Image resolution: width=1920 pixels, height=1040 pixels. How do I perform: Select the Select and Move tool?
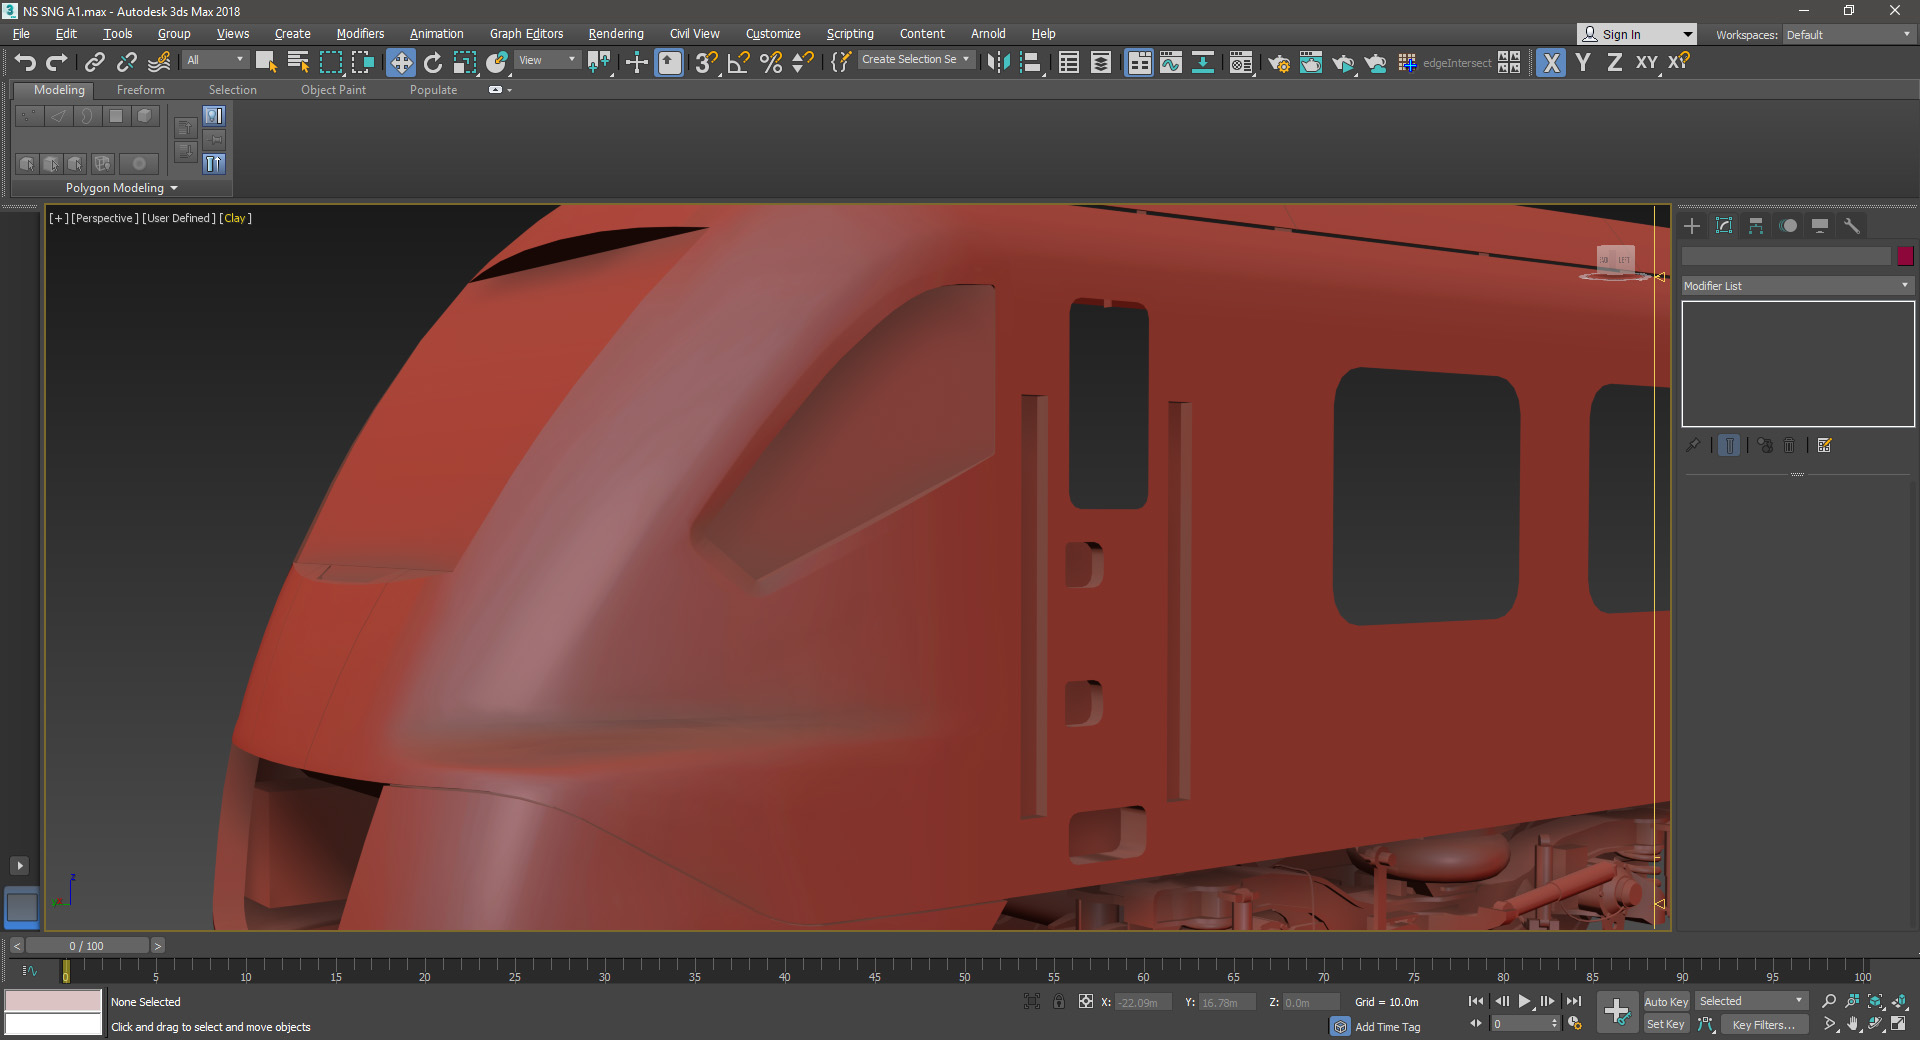tap(400, 63)
